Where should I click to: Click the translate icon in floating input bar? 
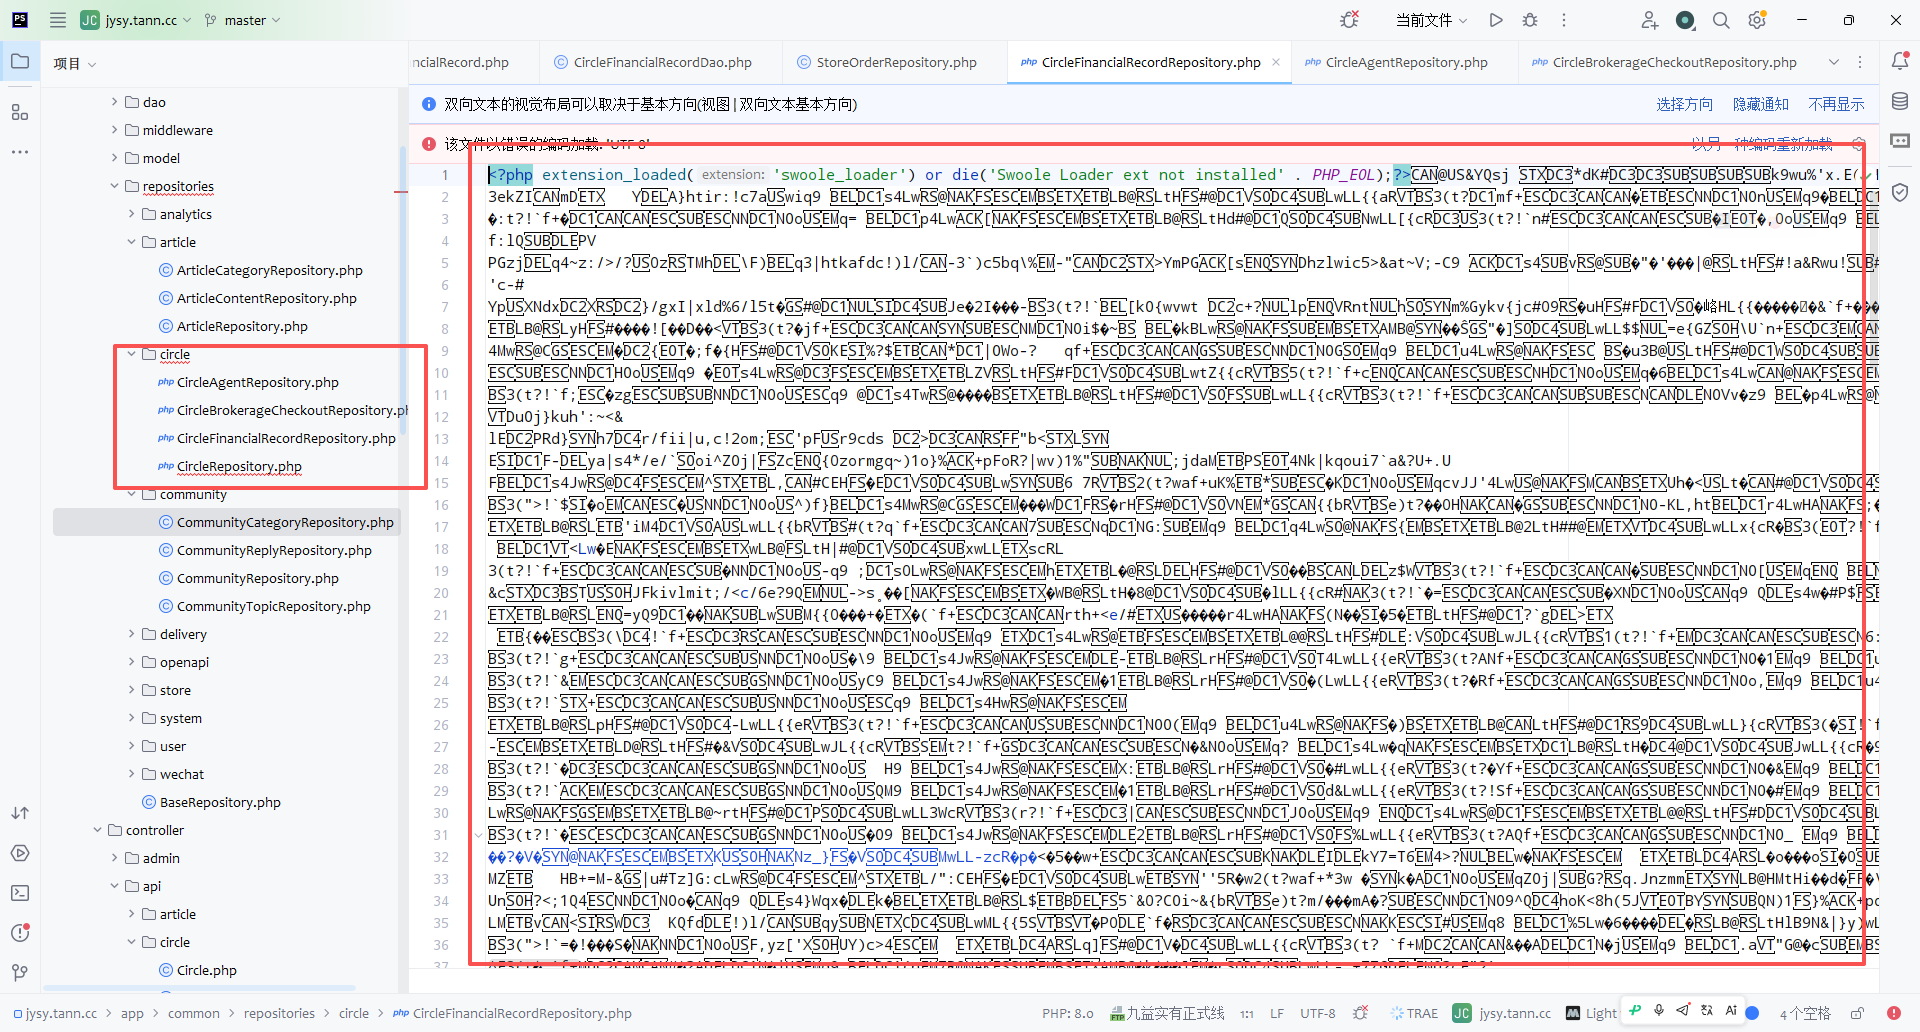[x=1707, y=1011]
